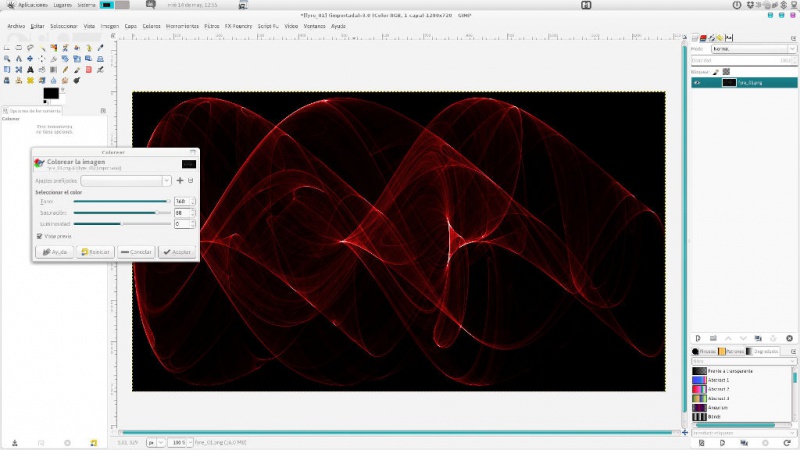Screen dimensions: 800x450
Task: Hide the layer with the eye icon
Action: coord(697,83)
